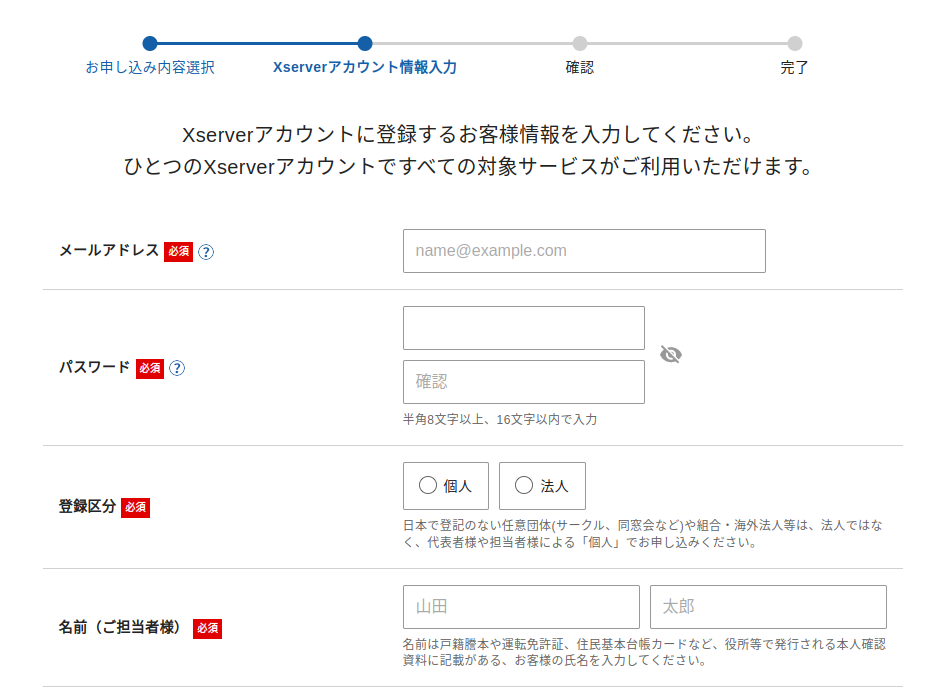Toggle password visibility with the eye icon
The image size is (942, 692).
(671, 354)
